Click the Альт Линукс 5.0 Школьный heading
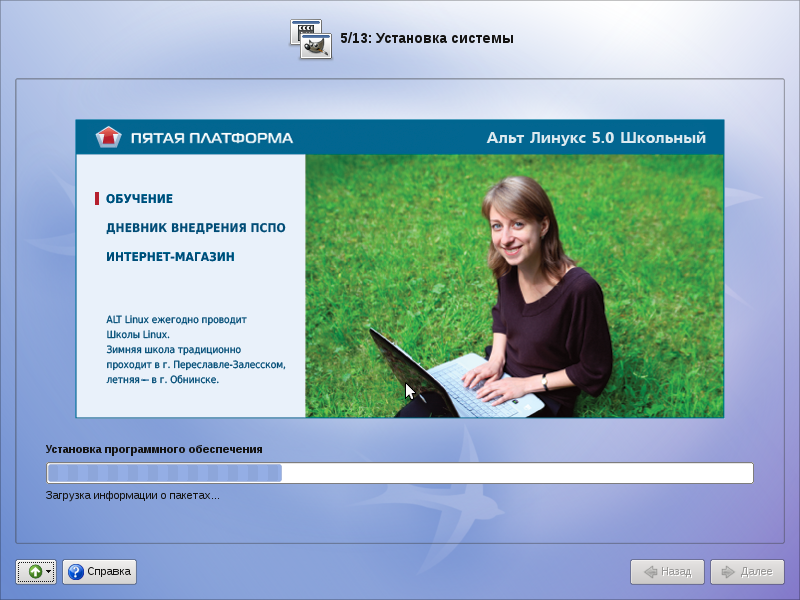 [595, 138]
